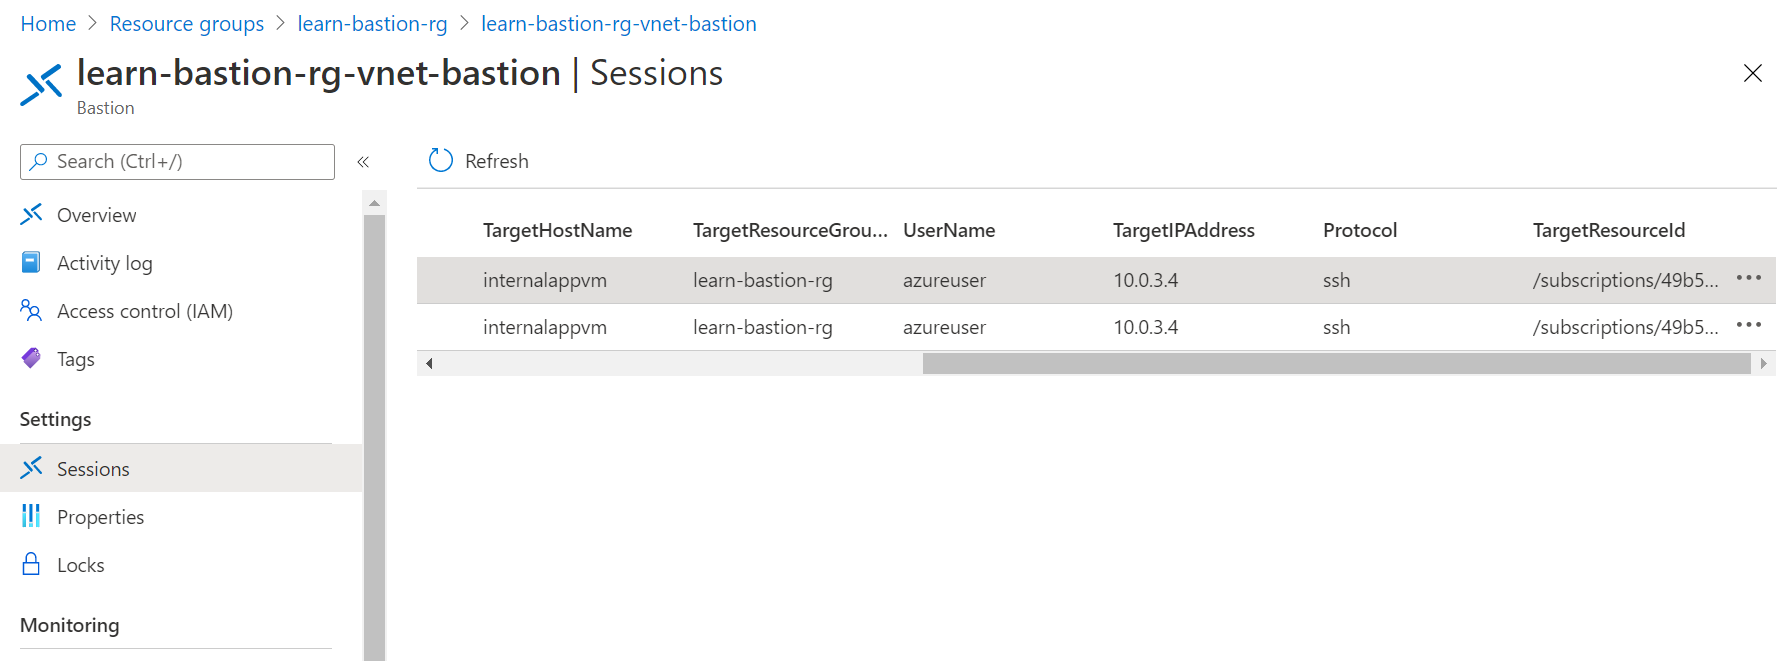Click the Bastion subtitle under title
The image size is (1780, 661).
click(106, 108)
